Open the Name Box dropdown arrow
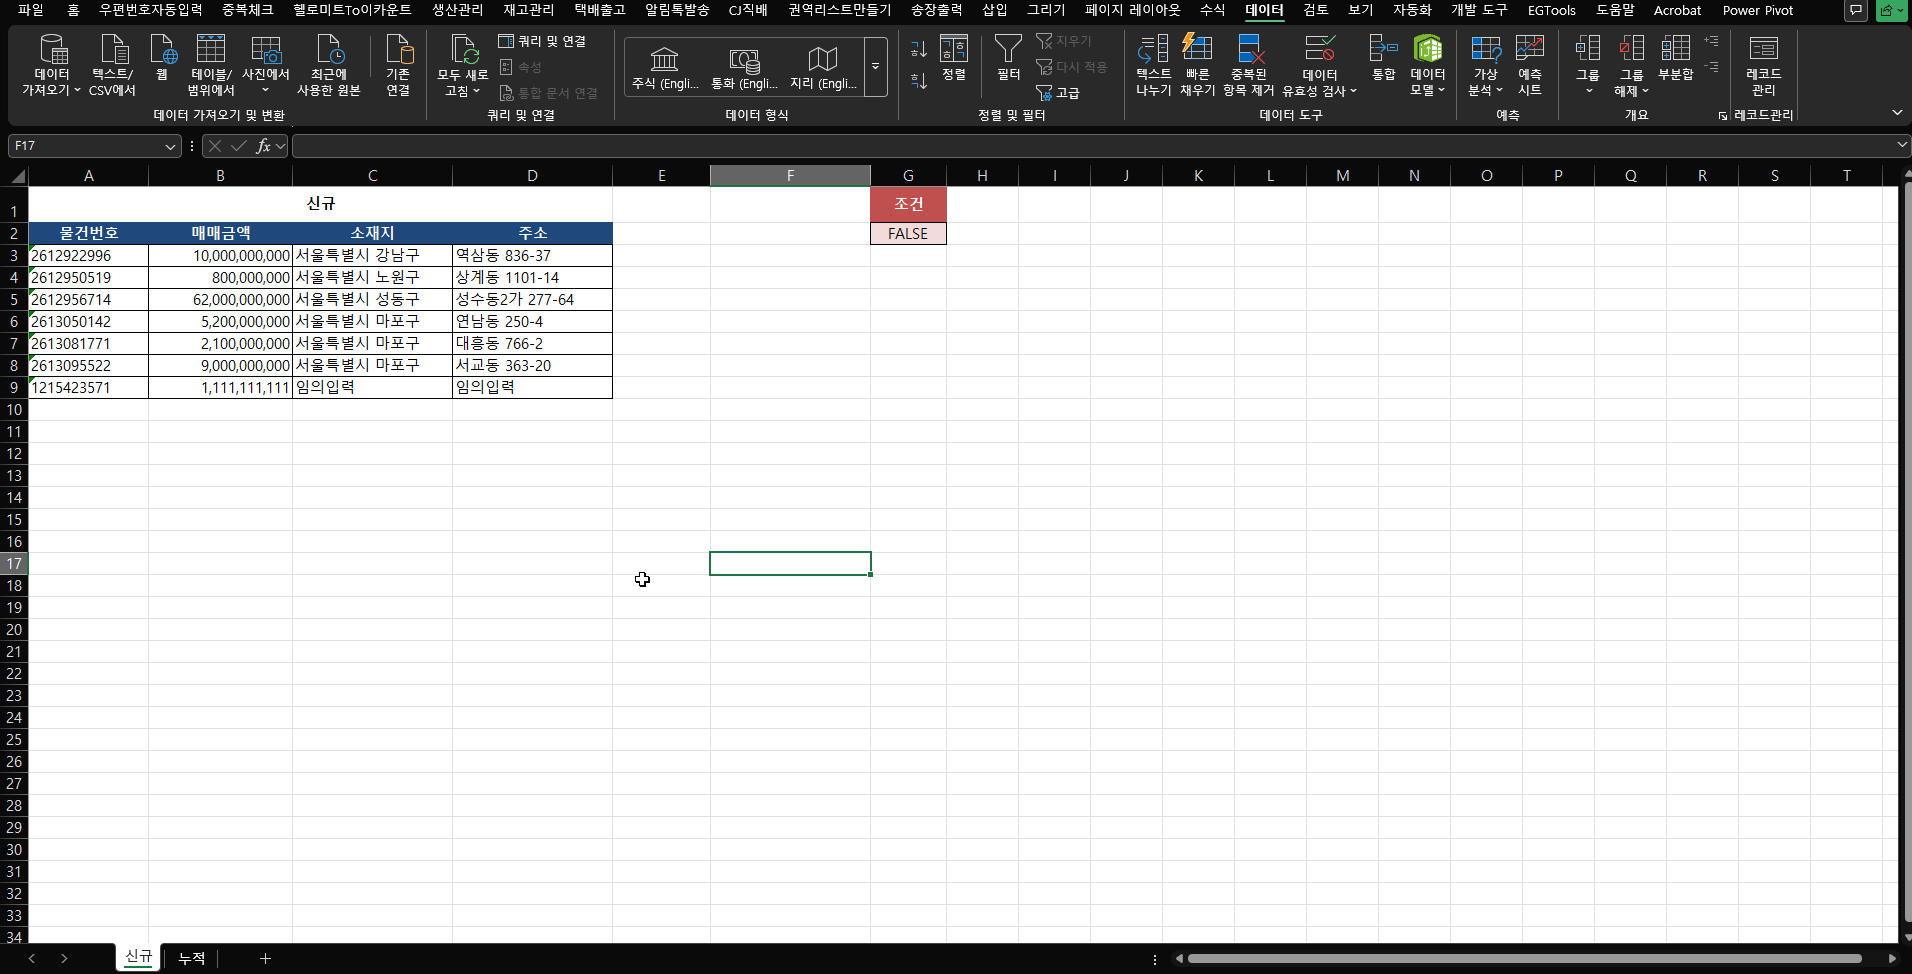The height and width of the screenshot is (974, 1912). pyautogui.click(x=170, y=146)
